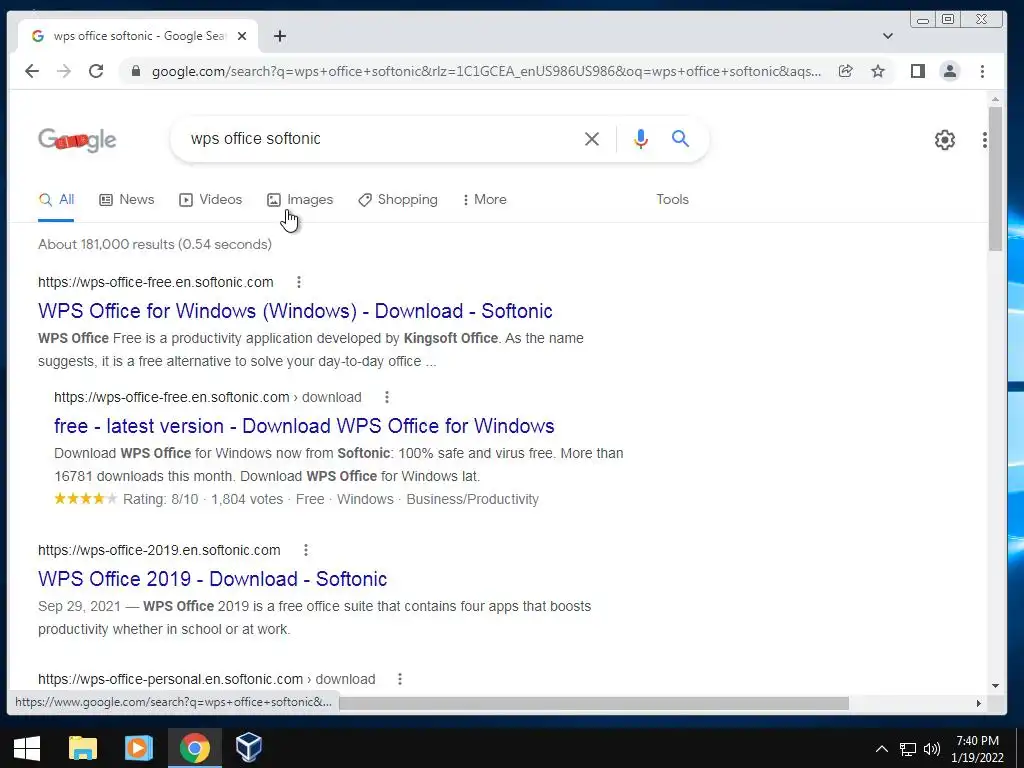Share this page from address bar
This screenshot has width=1024, height=768.
click(845, 71)
